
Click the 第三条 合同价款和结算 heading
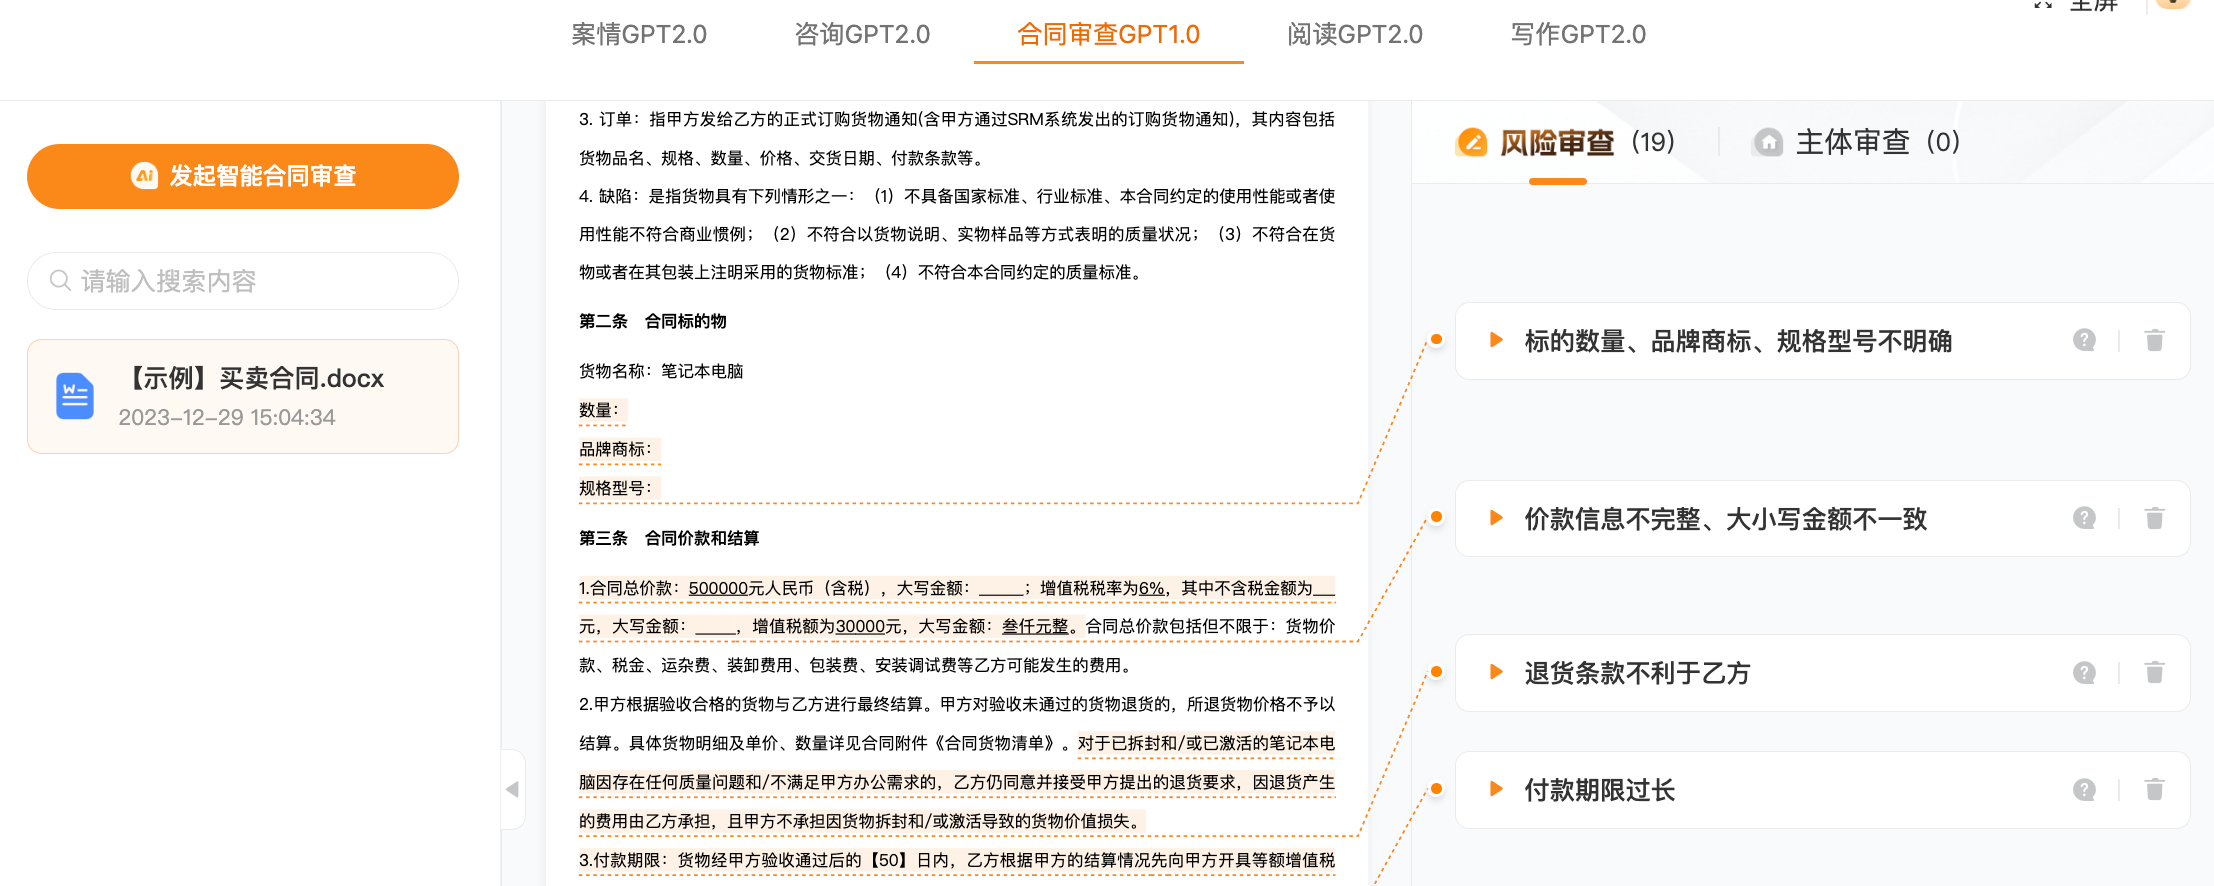pos(669,538)
